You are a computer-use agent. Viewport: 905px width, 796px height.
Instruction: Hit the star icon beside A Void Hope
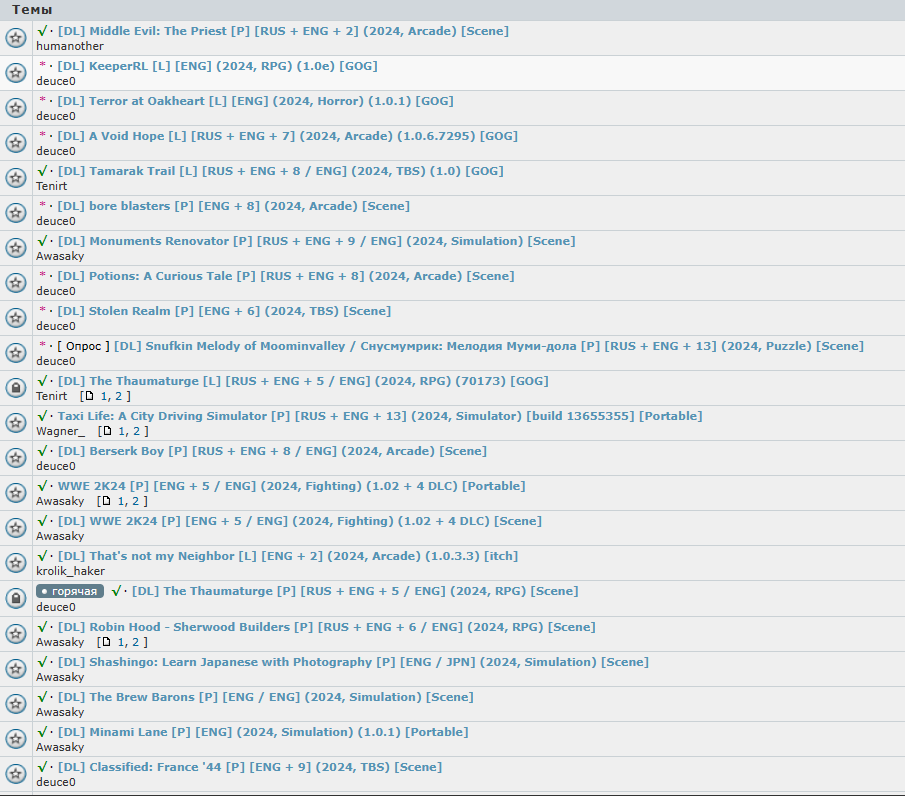pos(16,143)
